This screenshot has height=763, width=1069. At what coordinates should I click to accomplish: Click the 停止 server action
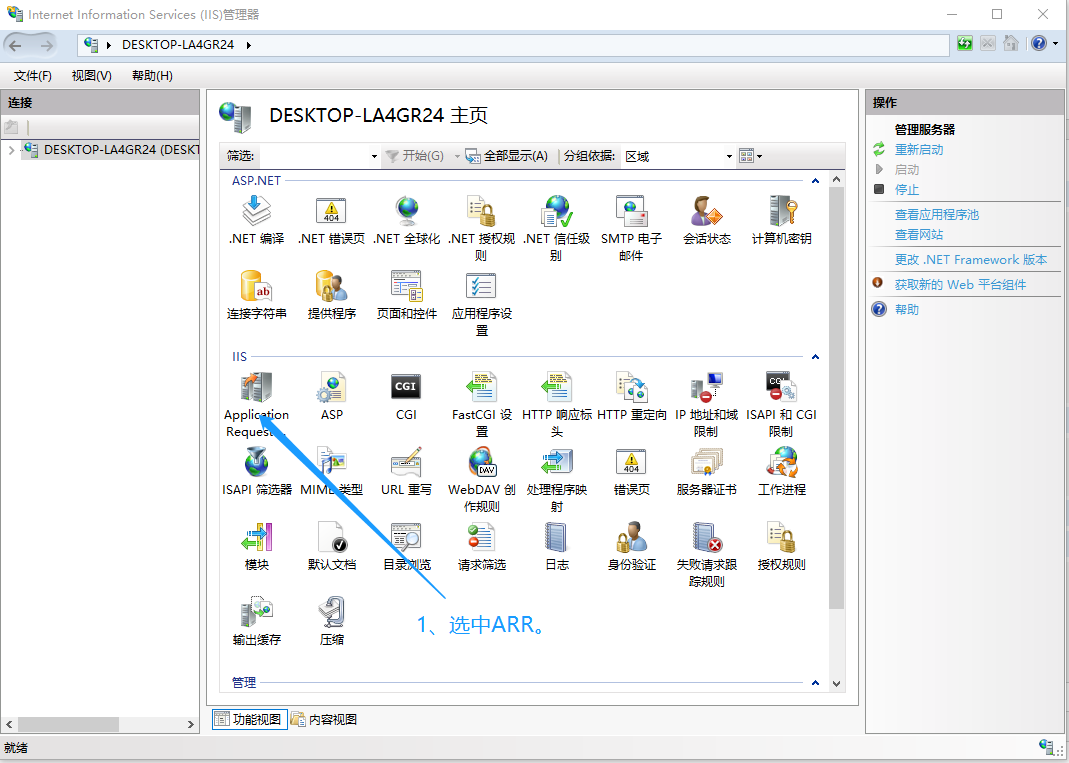[x=907, y=190]
